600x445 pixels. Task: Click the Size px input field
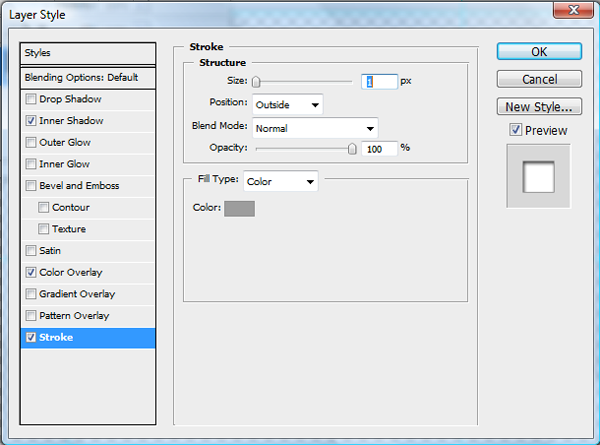(x=380, y=82)
